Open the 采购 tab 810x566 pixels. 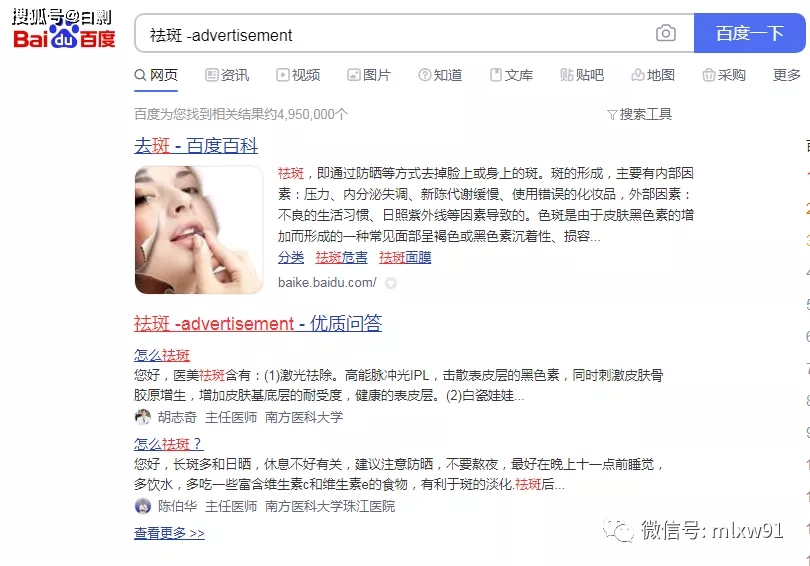click(x=724, y=75)
